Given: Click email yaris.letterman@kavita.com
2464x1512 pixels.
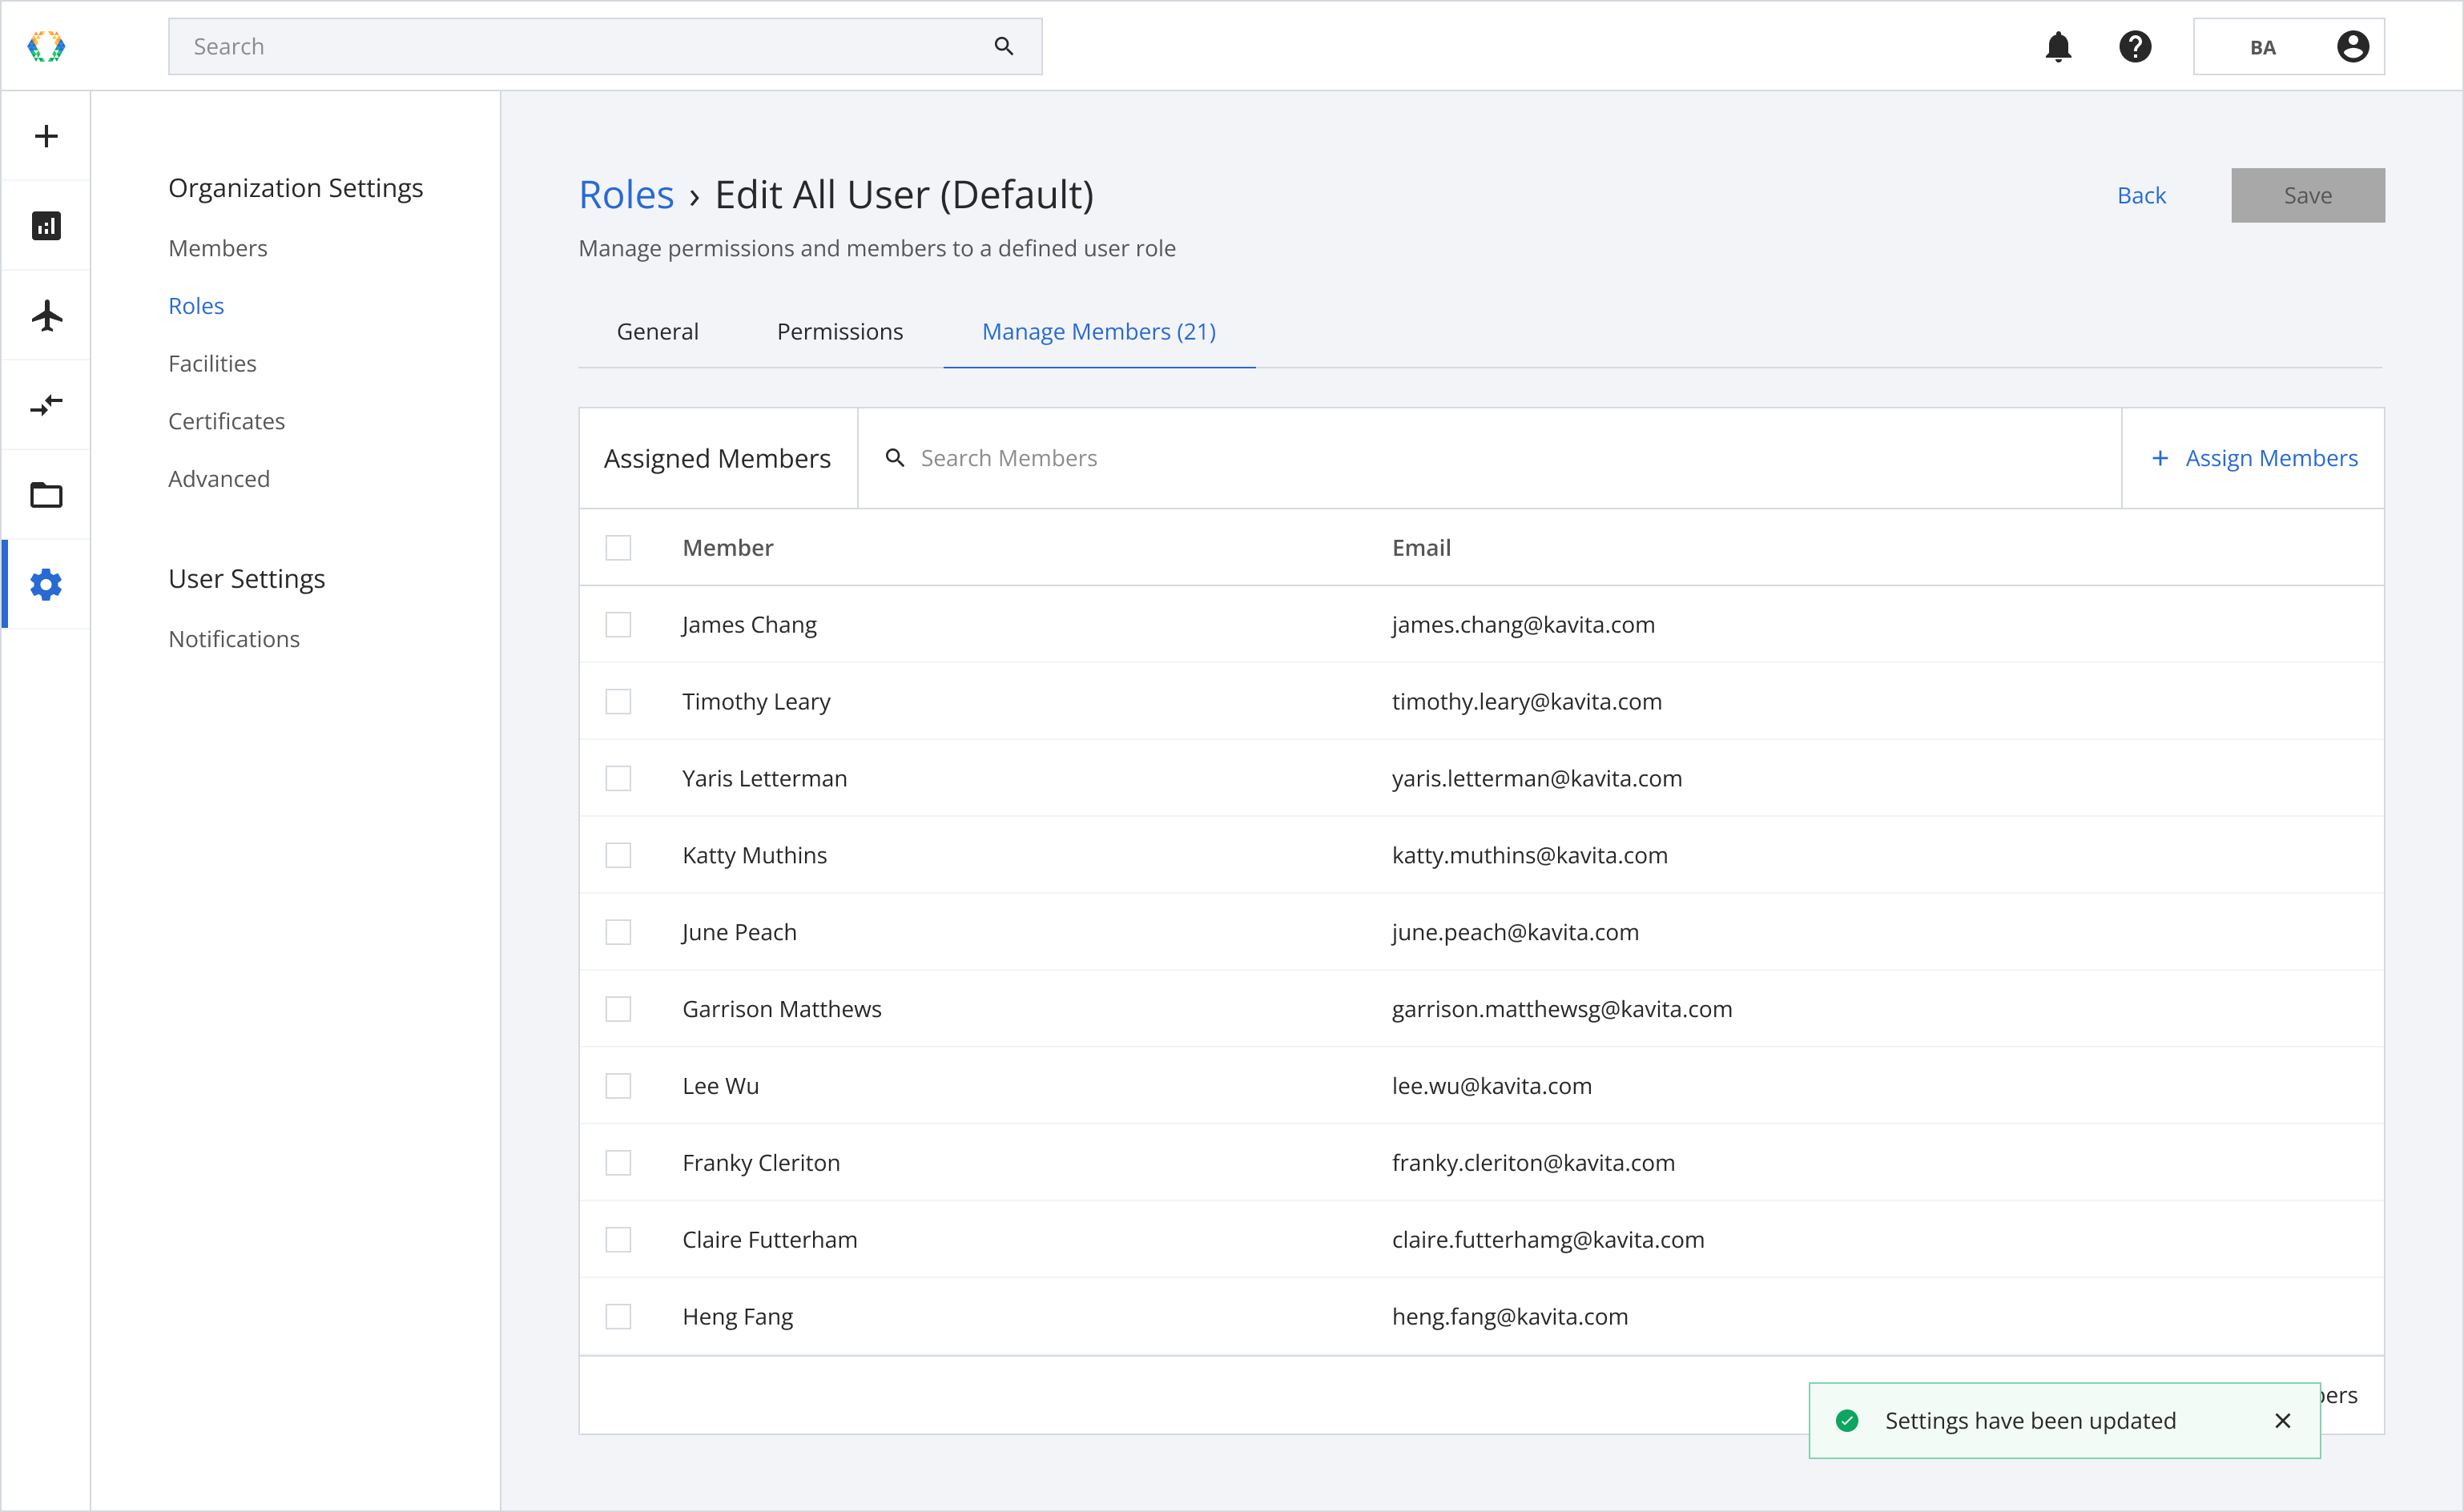Looking at the screenshot, I should tap(1537, 779).
